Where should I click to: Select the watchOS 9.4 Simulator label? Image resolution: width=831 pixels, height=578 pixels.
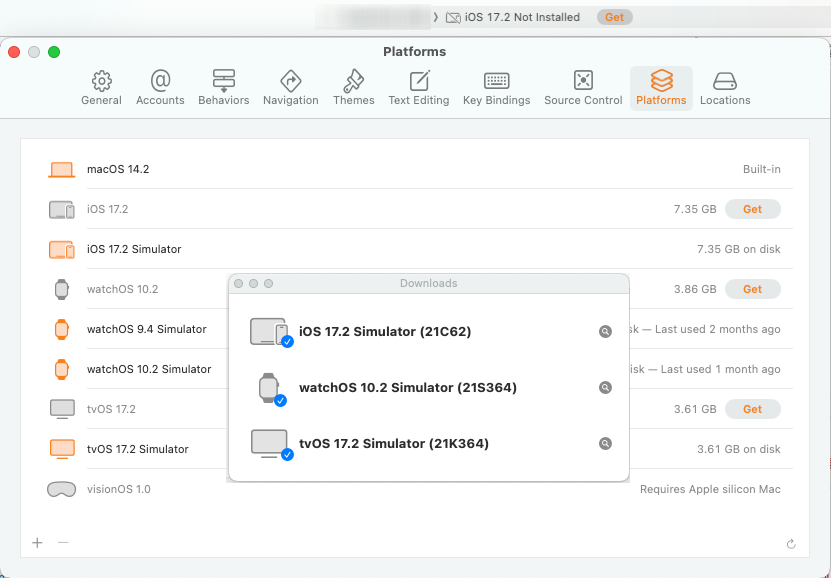pyautogui.click(x=147, y=330)
